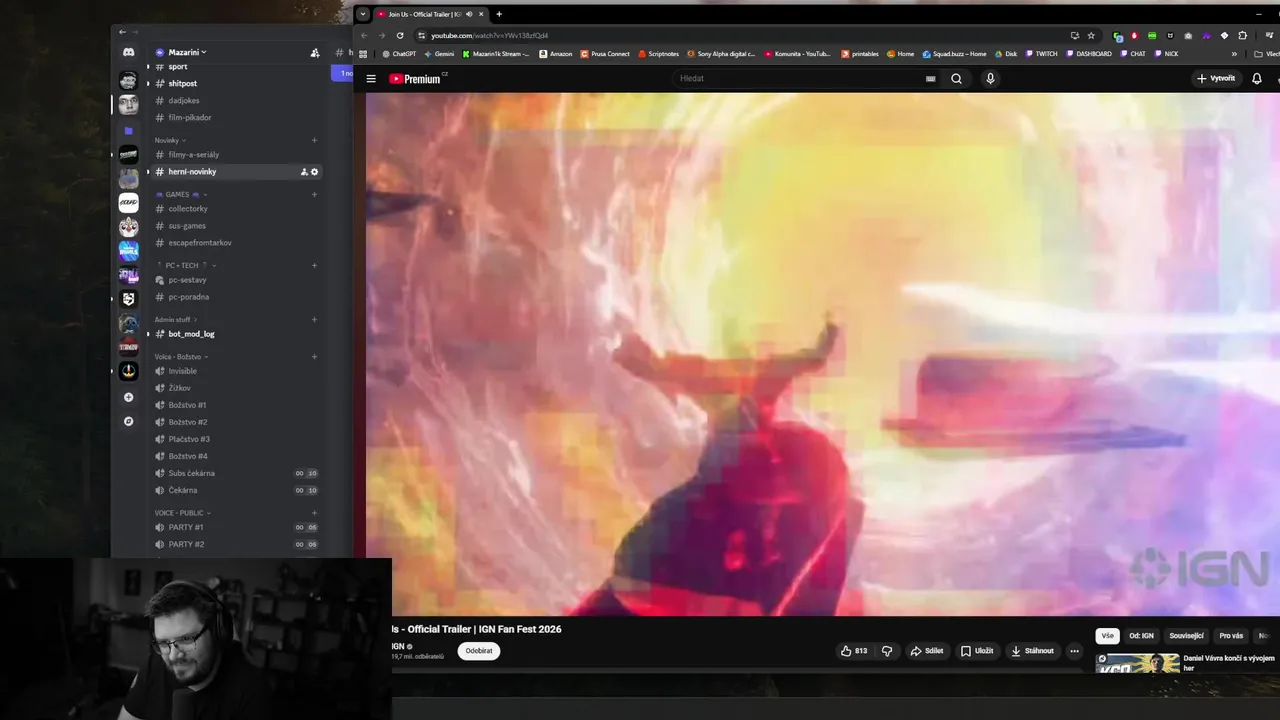Select the Související filter chip
Screen dimensions: 1280x720
click(x=1186, y=636)
